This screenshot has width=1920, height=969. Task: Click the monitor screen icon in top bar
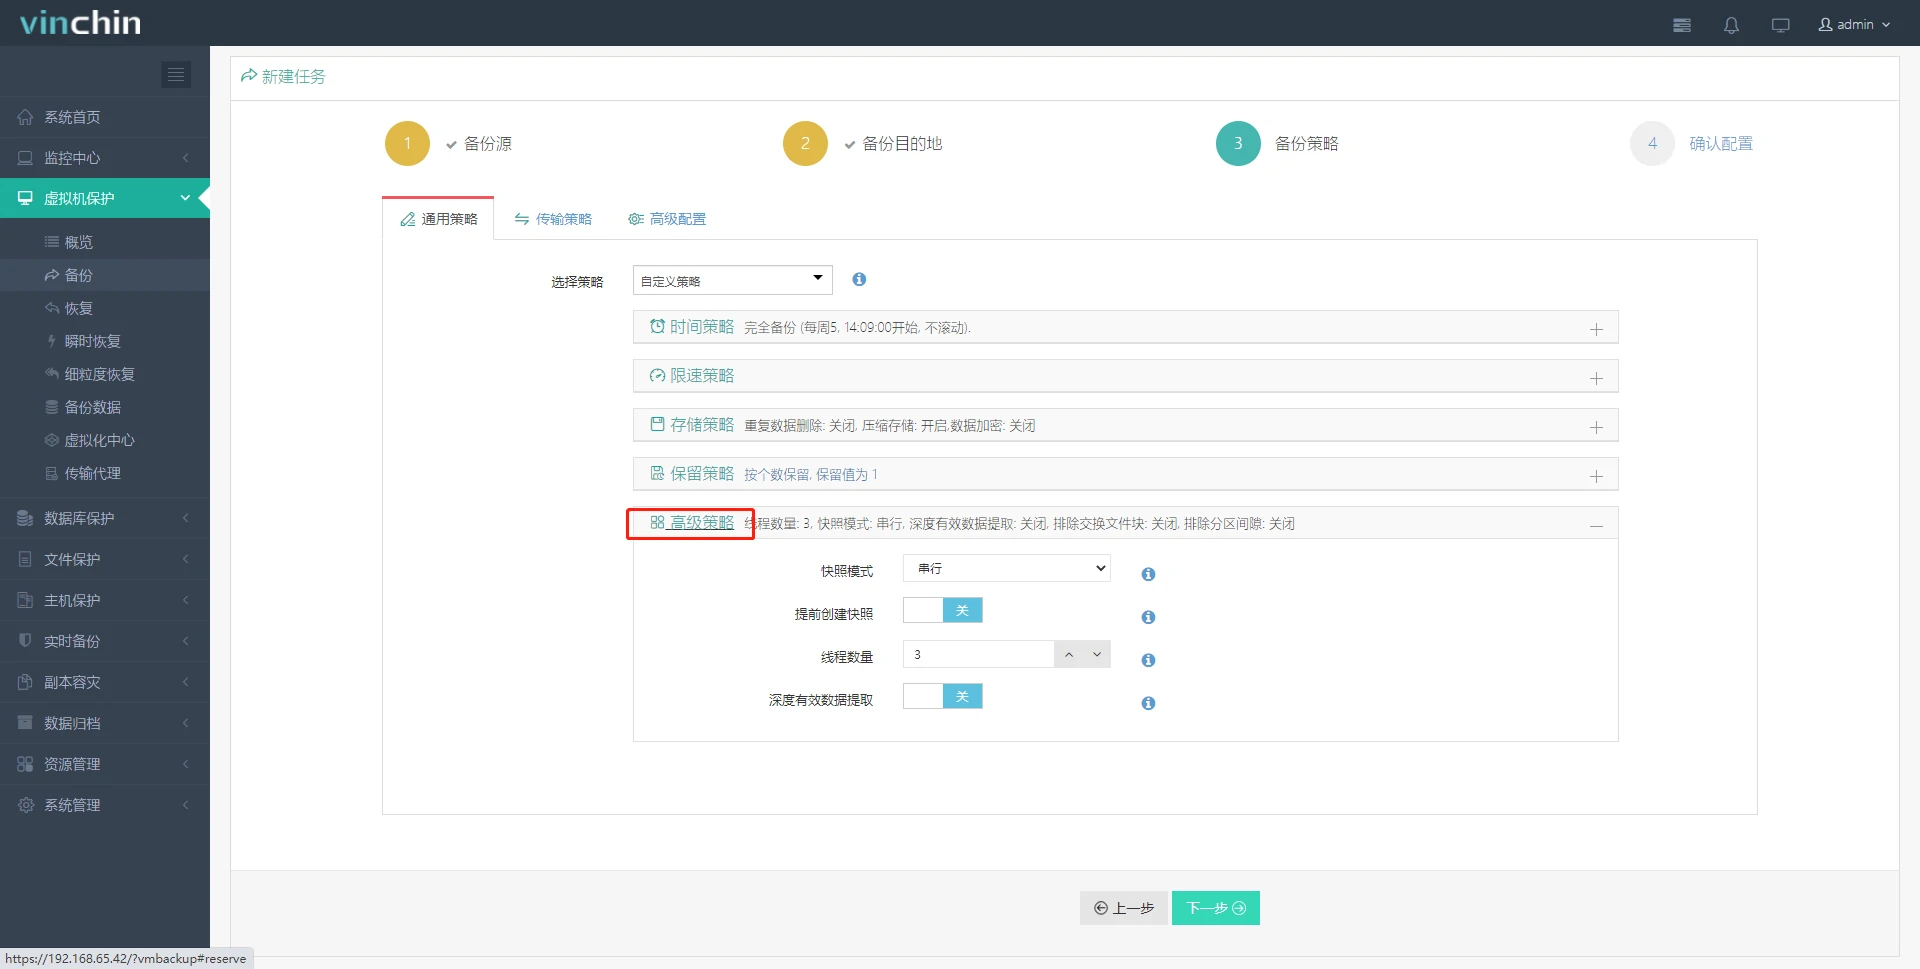click(x=1780, y=25)
